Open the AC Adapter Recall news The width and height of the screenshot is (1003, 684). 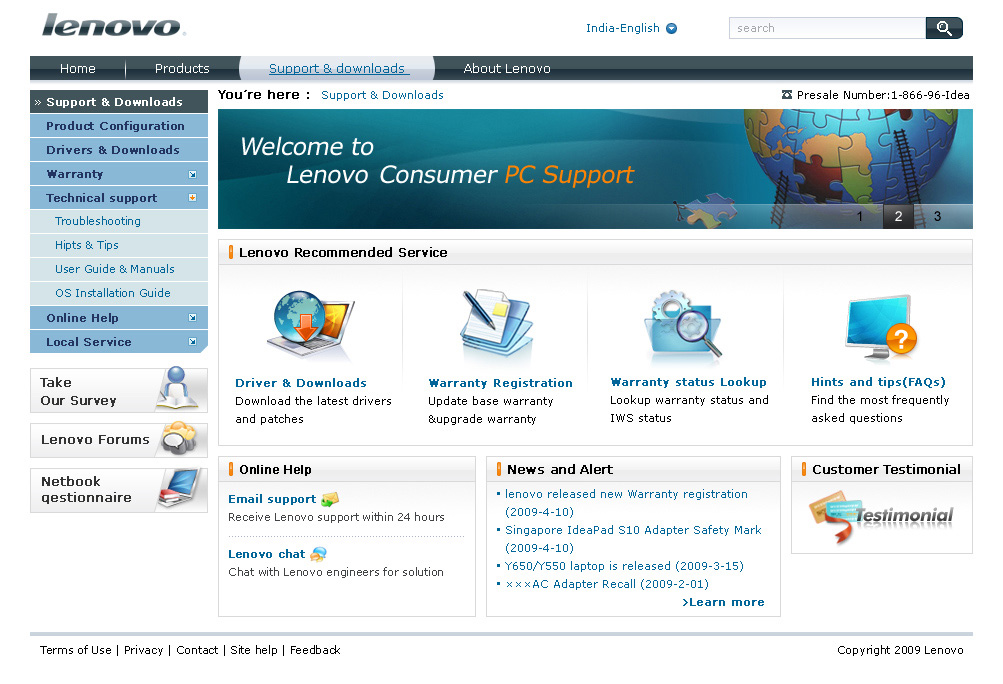pos(606,584)
